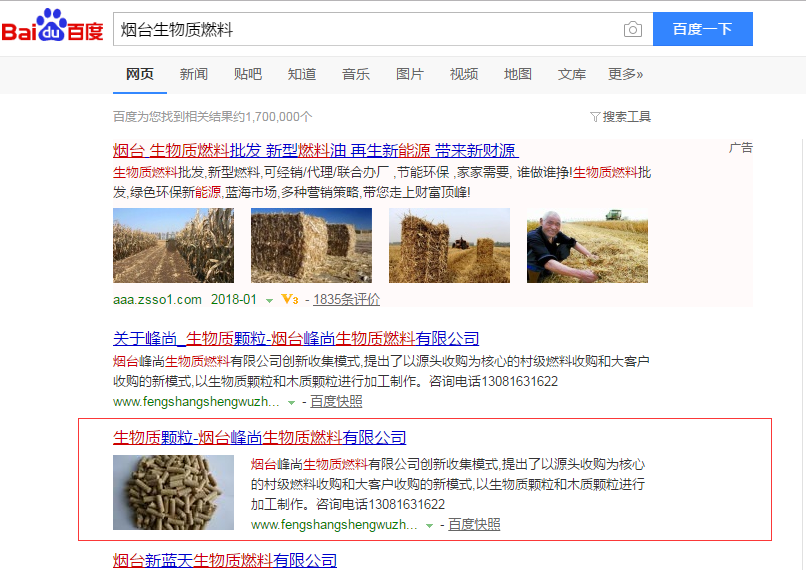Click first www.fengshangshengwuzh... URL
Viewport: 806px width, 570px height.
click(196, 401)
